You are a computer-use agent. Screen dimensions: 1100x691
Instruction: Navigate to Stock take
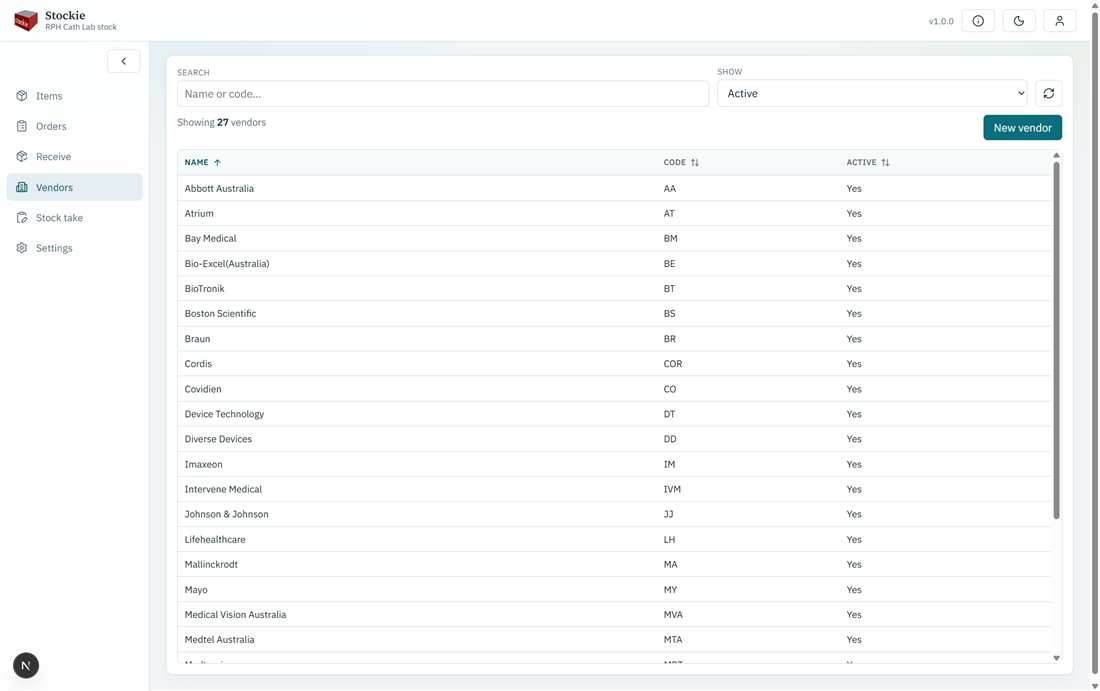74,217
